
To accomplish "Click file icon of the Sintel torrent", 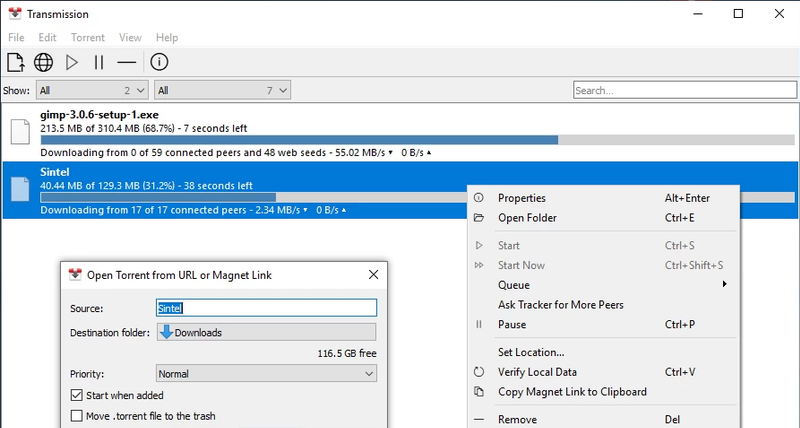I will click(x=20, y=189).
